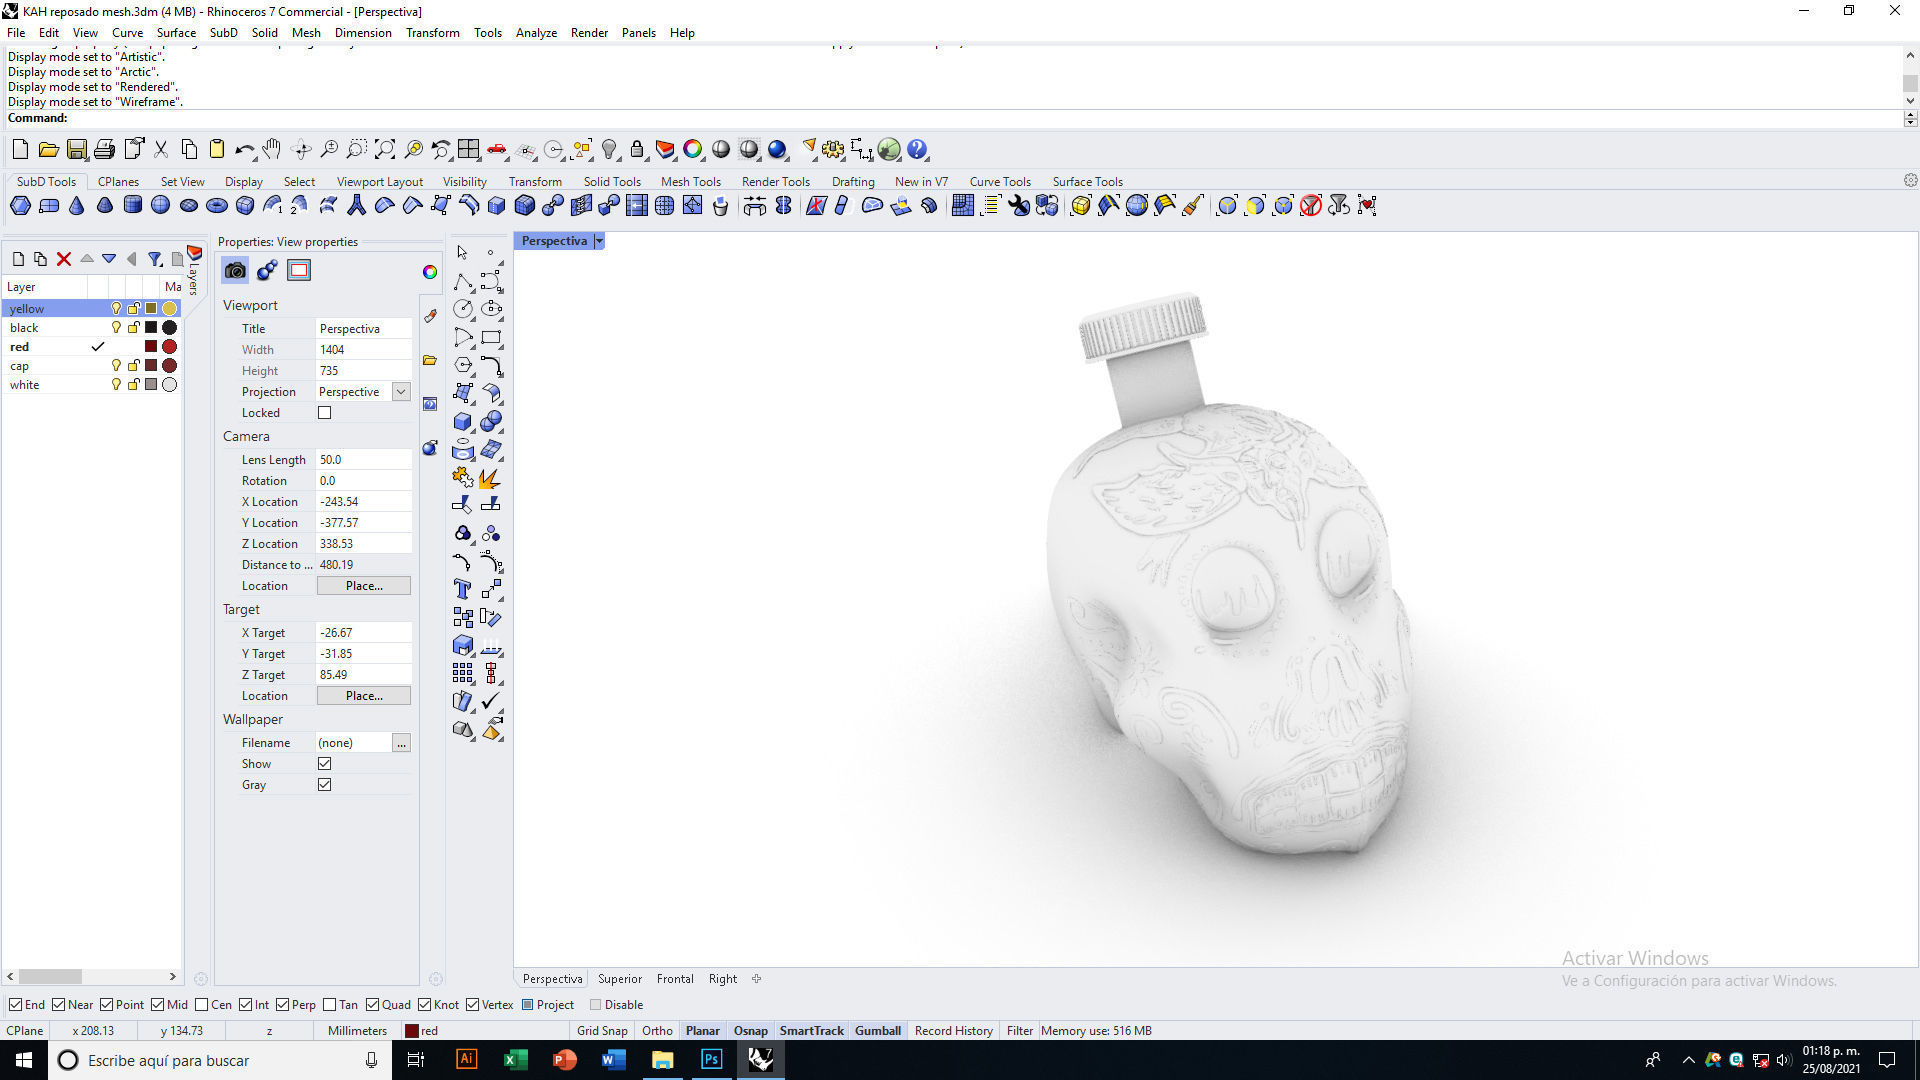
Task: Switch to the Mesh Tools toolbar tab
Action: 691,182
